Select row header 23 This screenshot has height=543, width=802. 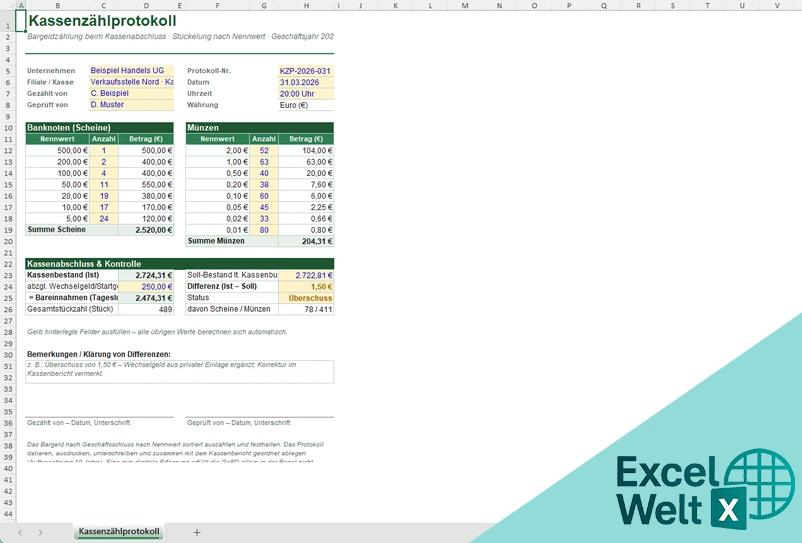(8, 275)
